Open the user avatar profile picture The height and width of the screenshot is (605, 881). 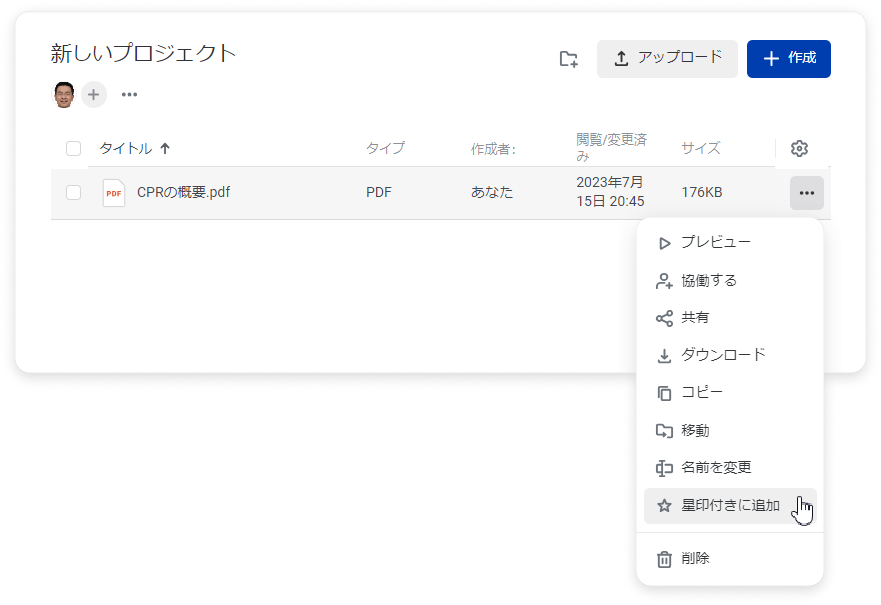pos(64,94)
